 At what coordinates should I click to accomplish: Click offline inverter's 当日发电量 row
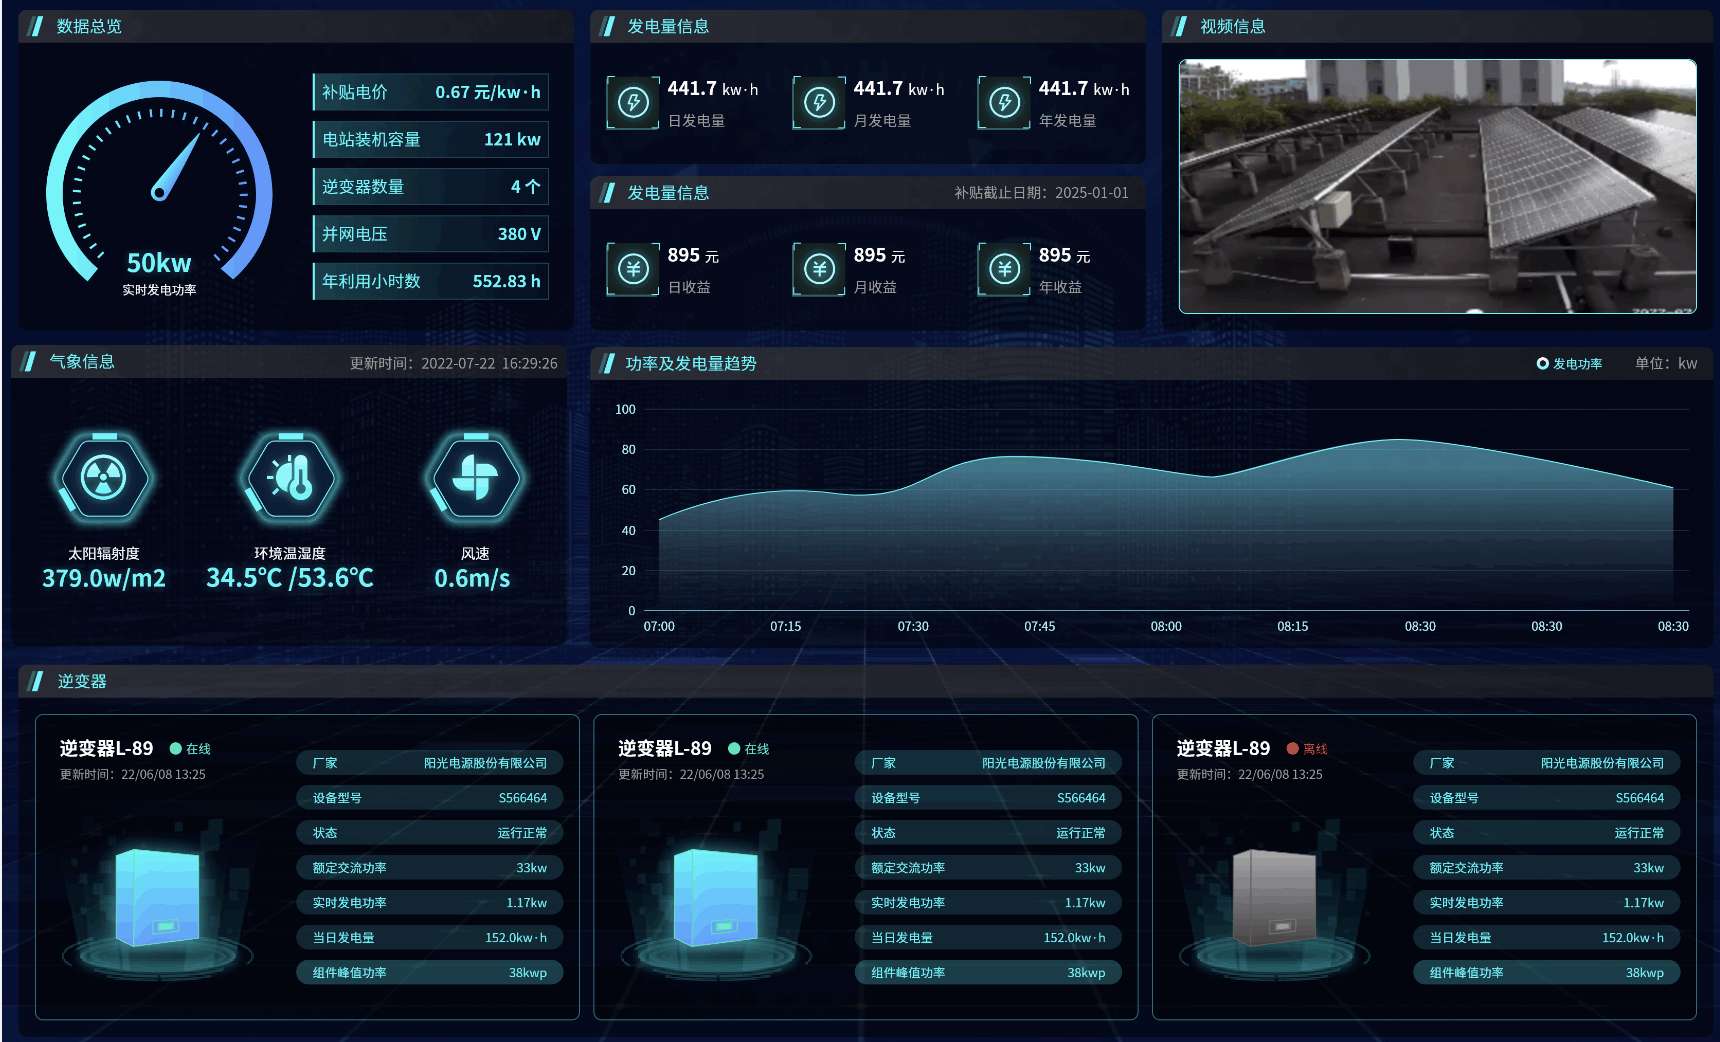click(x=1547, y=938)
